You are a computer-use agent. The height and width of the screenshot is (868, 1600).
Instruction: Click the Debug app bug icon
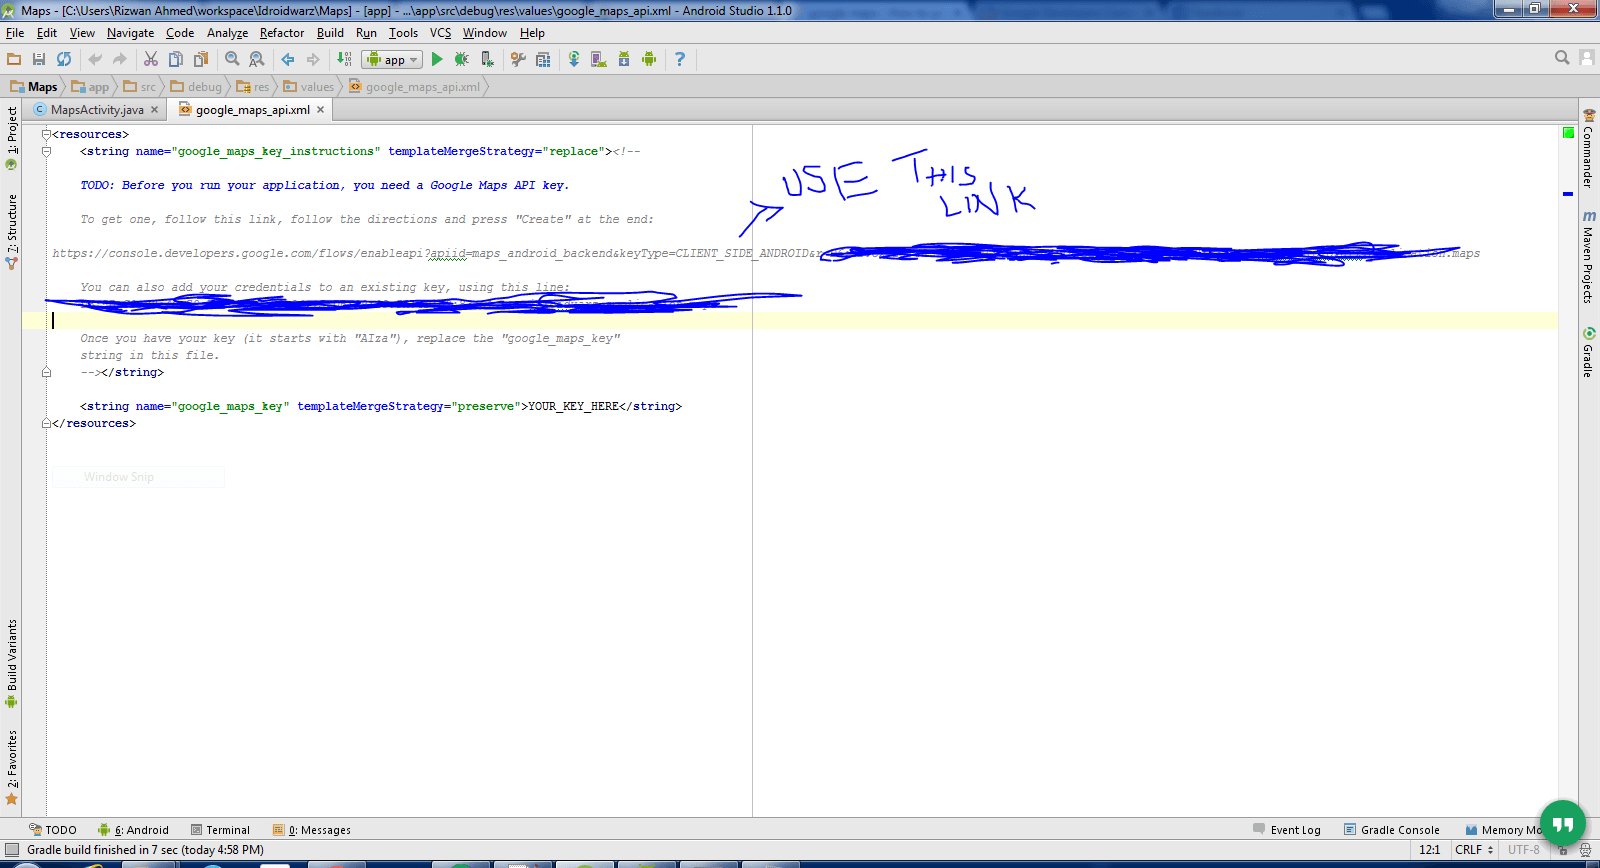pyautogui.click(x=462, y=59)
